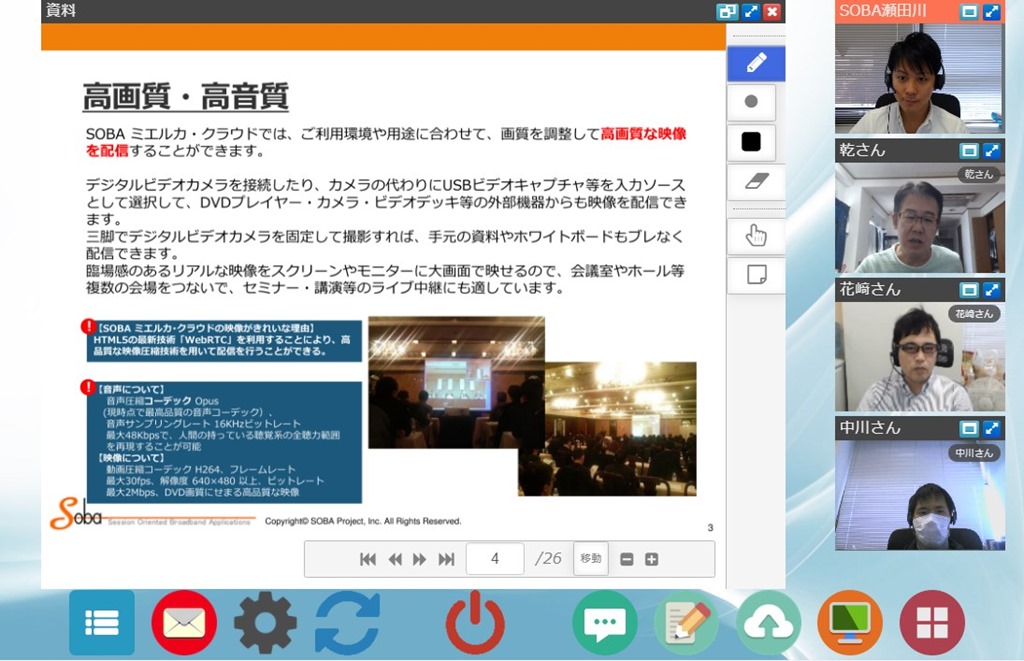Click the blue refresh arrows icon
This screenshot has width=1024, height=661.
pyautogui.click(x=347, y=622)
